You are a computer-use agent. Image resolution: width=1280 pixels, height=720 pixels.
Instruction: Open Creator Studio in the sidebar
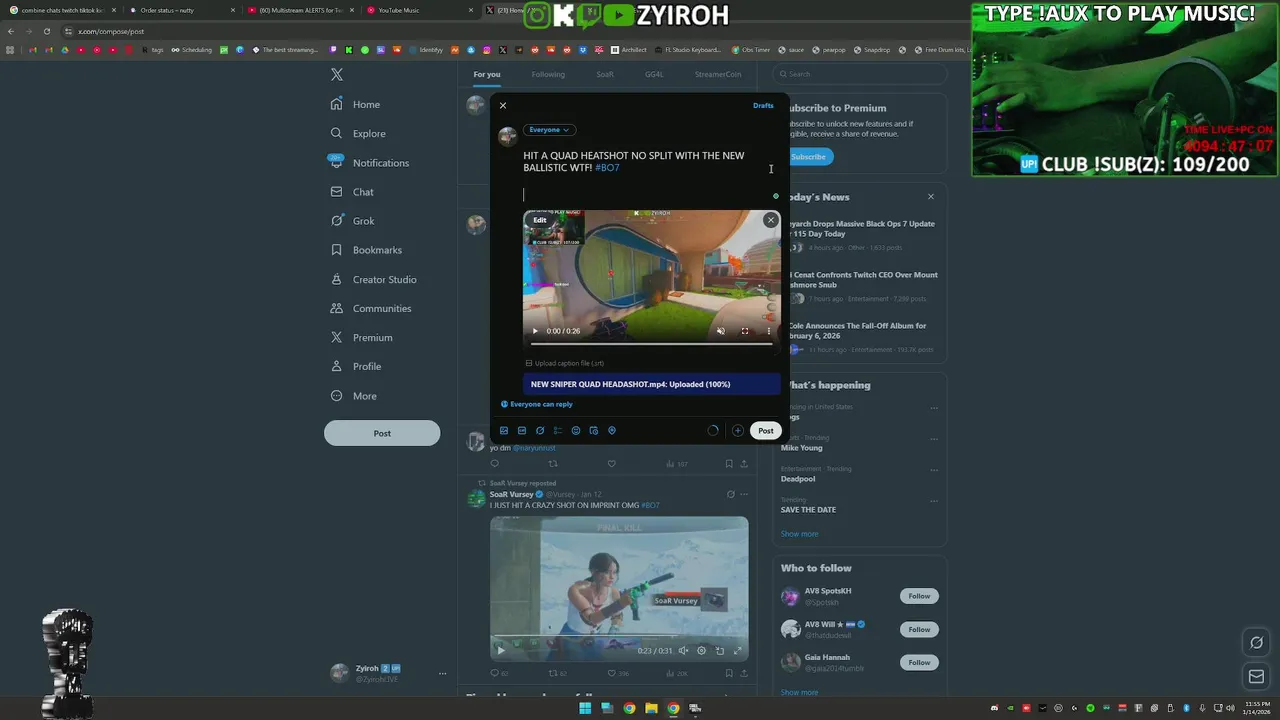click(373, 279)
